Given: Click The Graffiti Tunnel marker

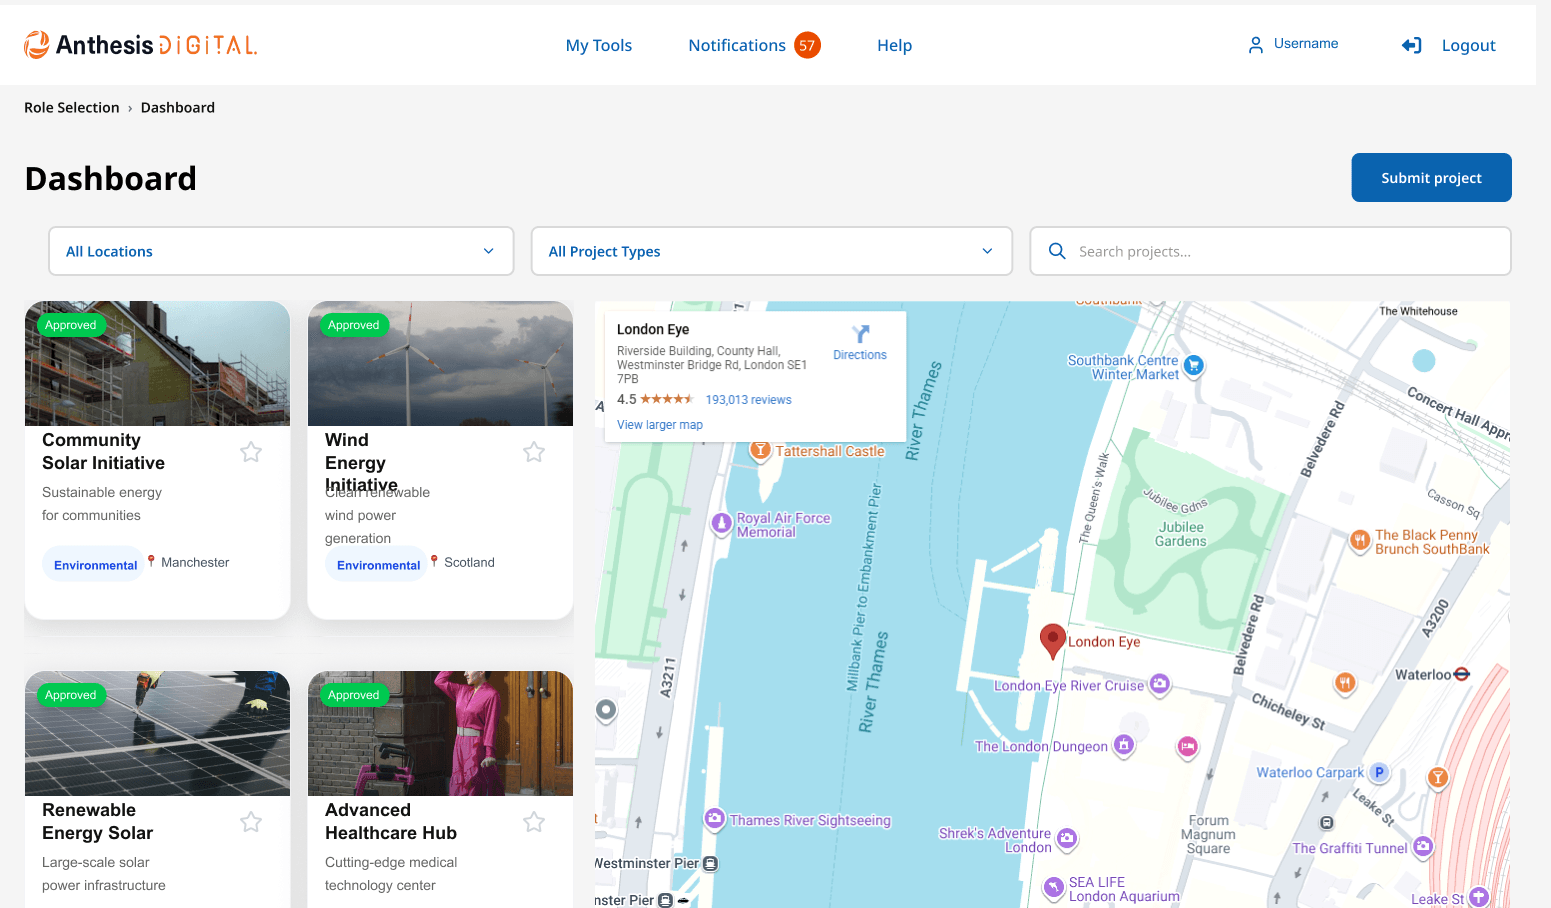Looking at the screenshot, I should click(x=1422, y=847).
